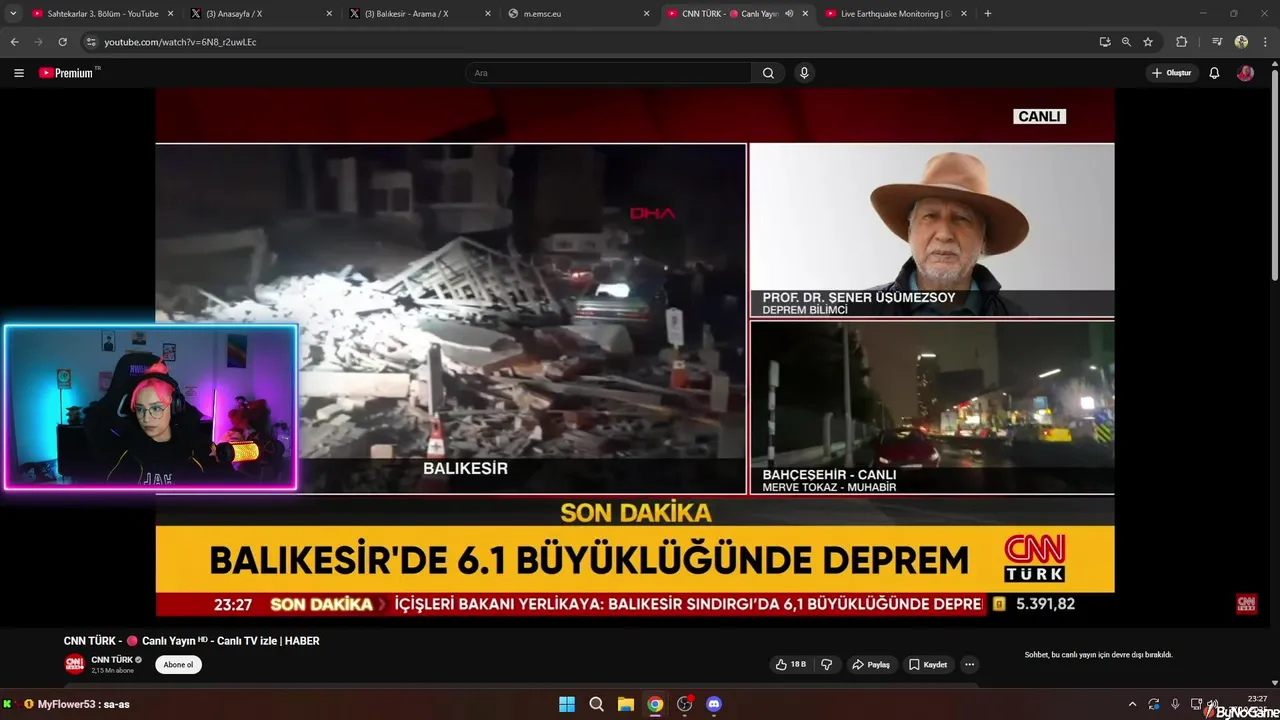The width and height of the screenshot is (1280, 720).
Task: Open Discord from taskbar
Action: (x=714, y=704)
